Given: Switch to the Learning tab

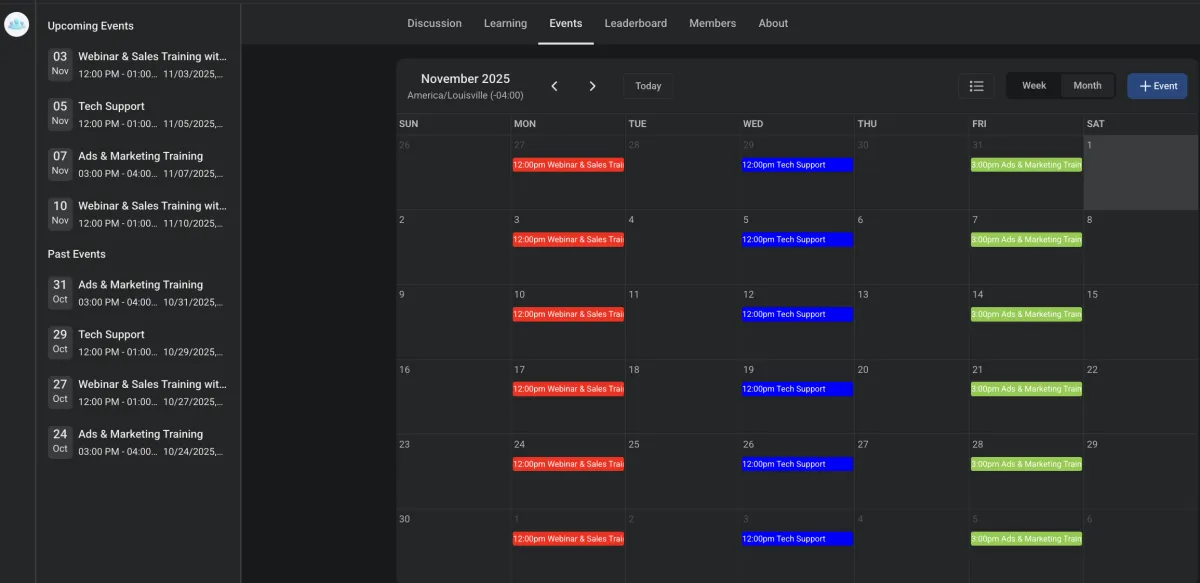Looking at the screenshot, I should coord(505,23).
